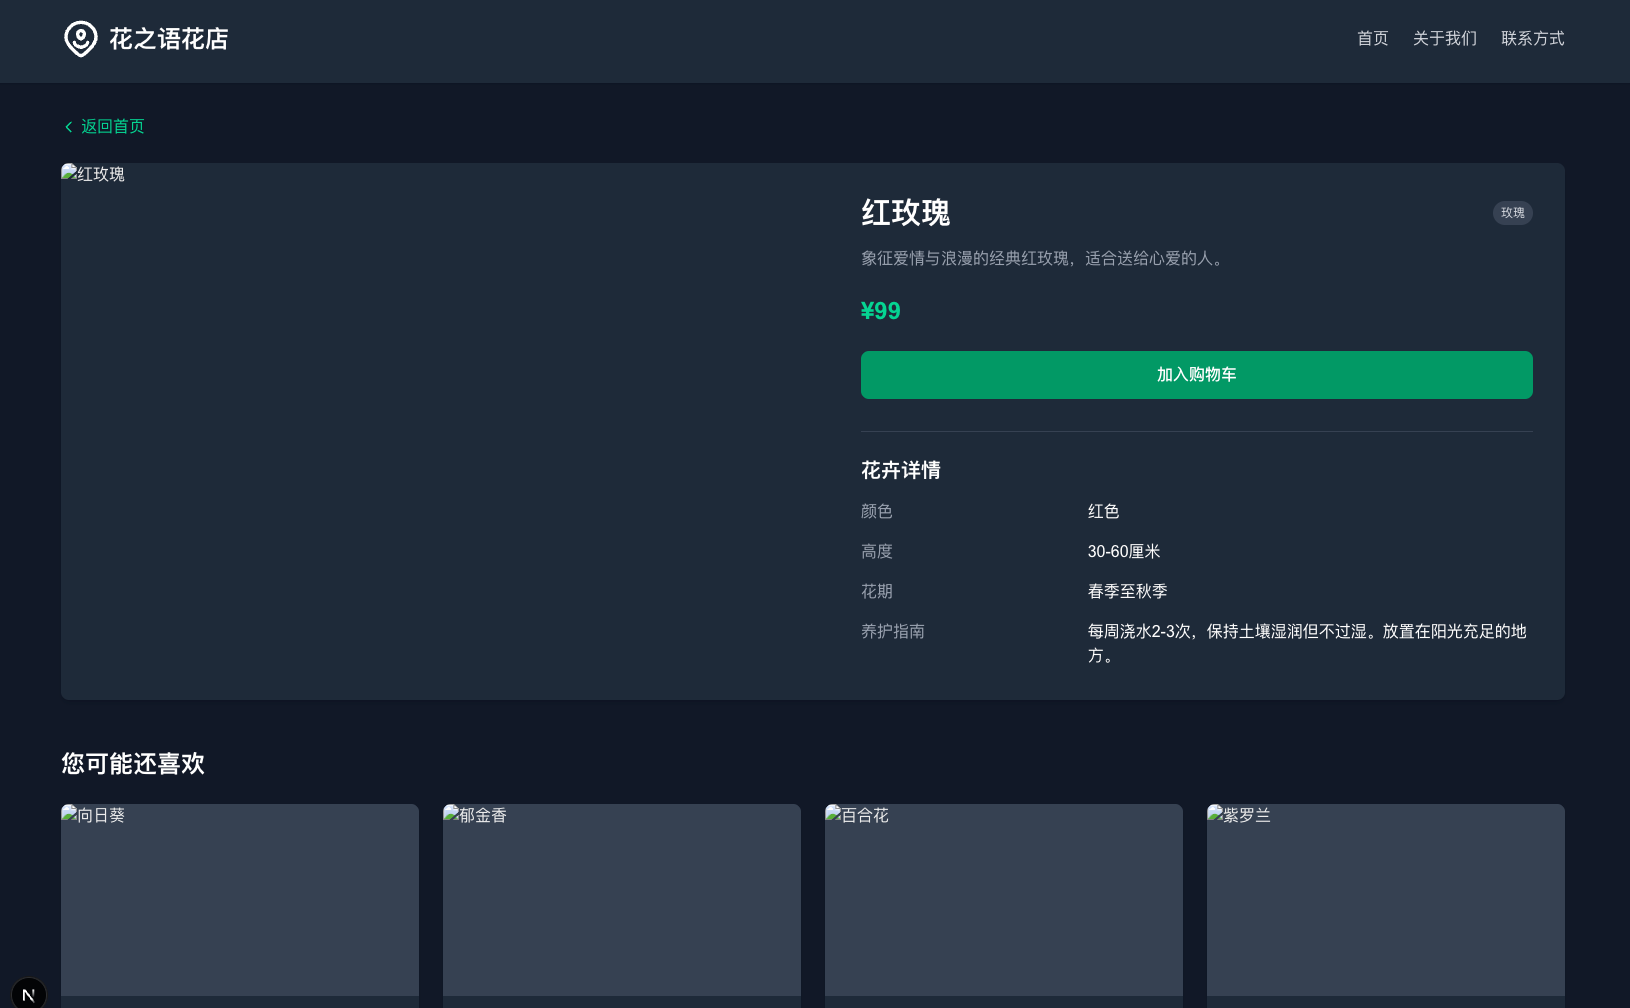
Task: Click the Next.js dev tools badge
Action: tap(29, 994)
